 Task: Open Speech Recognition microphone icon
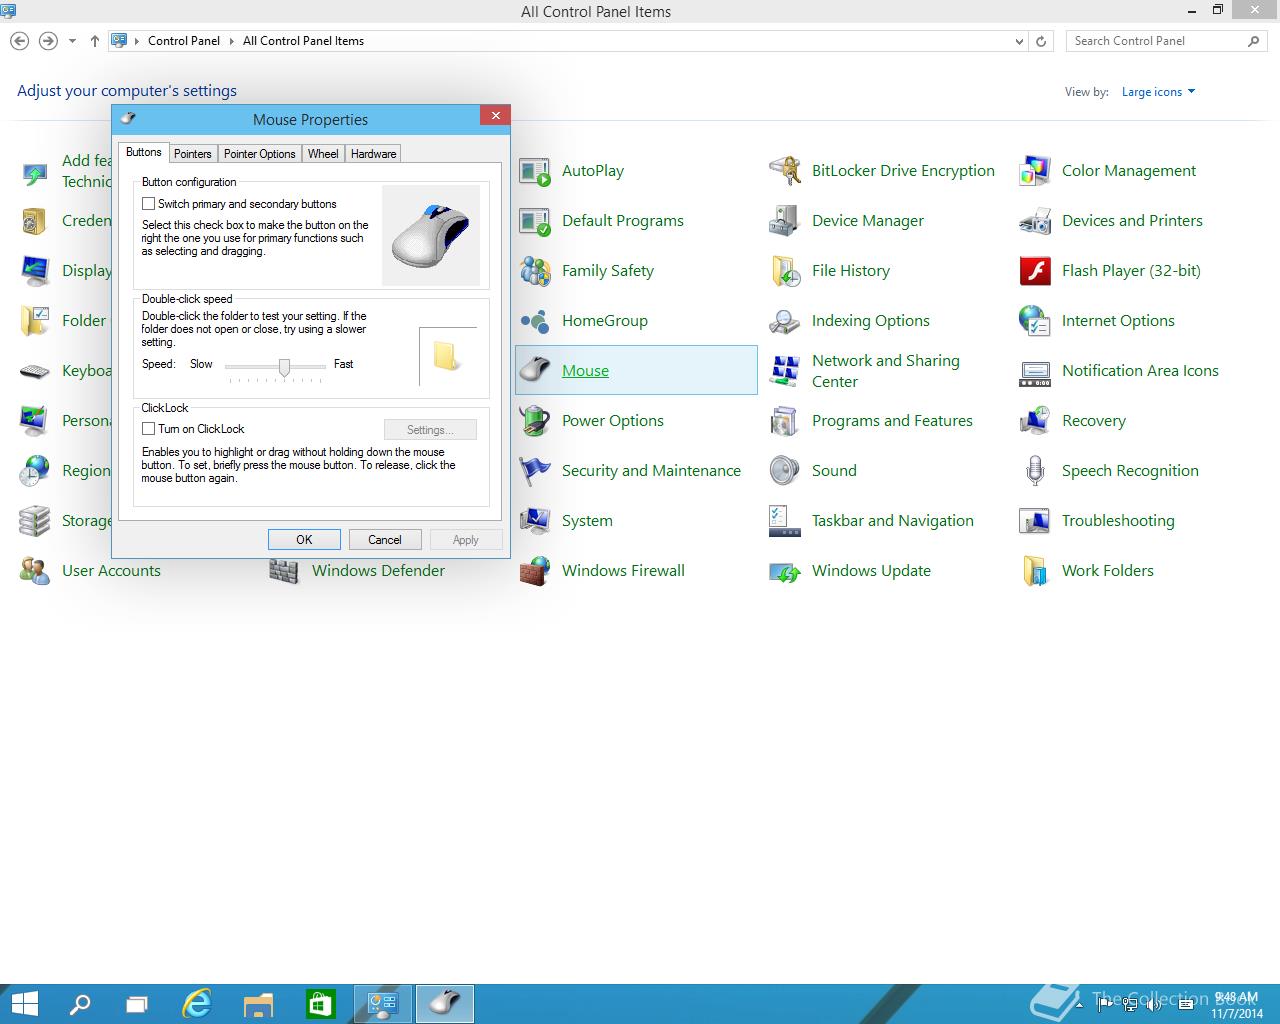1035,471
